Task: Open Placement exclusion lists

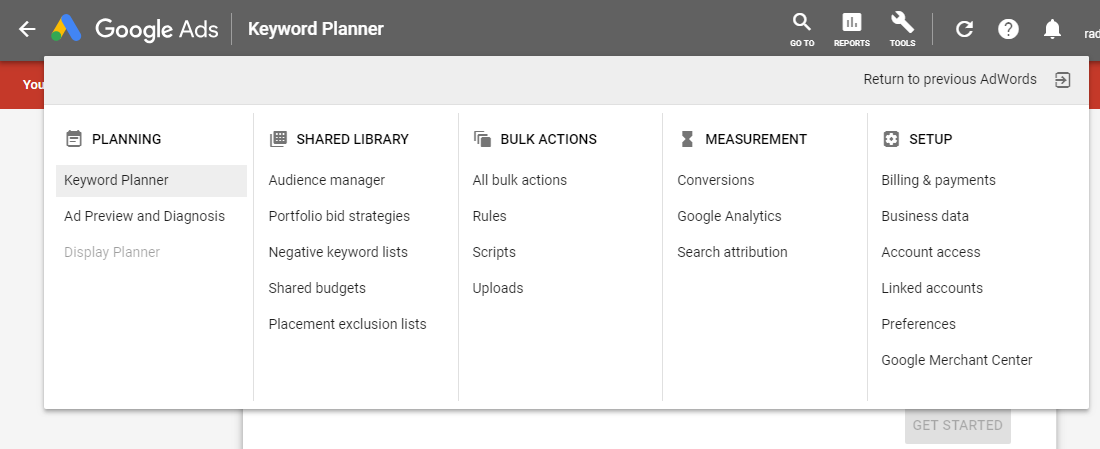Action: click(347, 324)
